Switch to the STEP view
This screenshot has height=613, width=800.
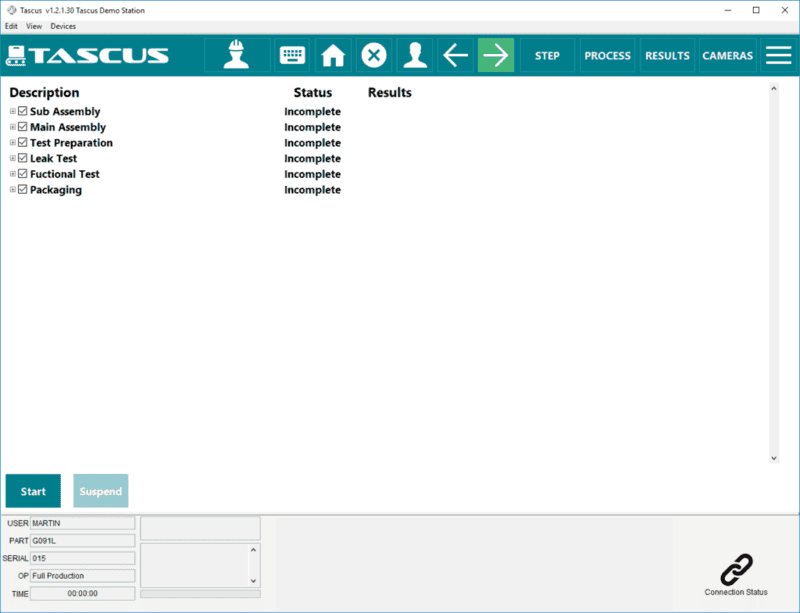[547, 55]
